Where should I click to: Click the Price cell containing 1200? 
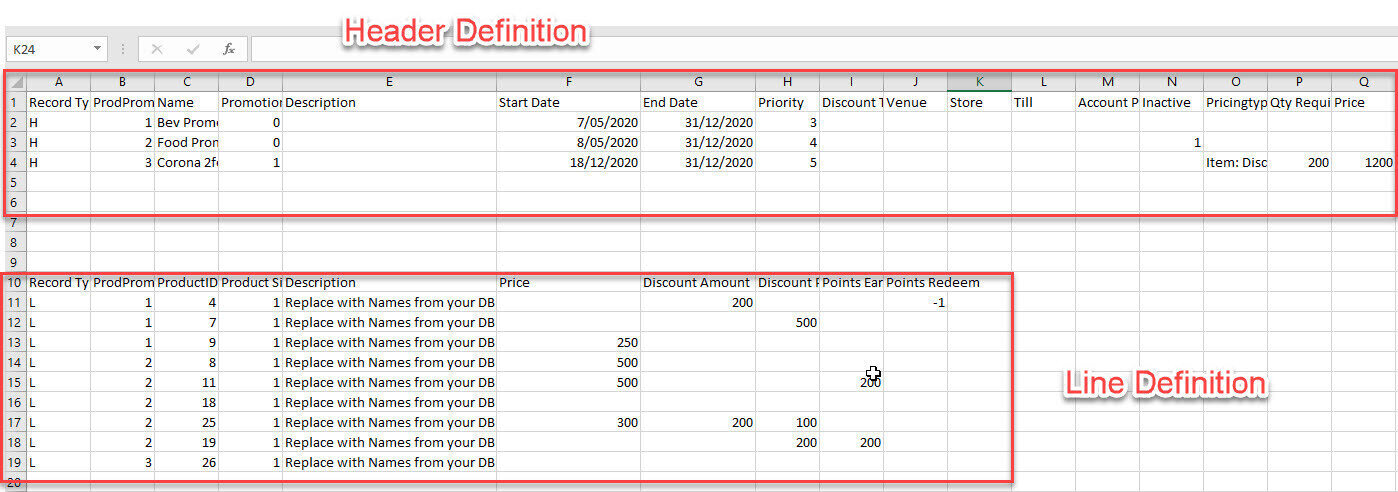click(1363, 162)
